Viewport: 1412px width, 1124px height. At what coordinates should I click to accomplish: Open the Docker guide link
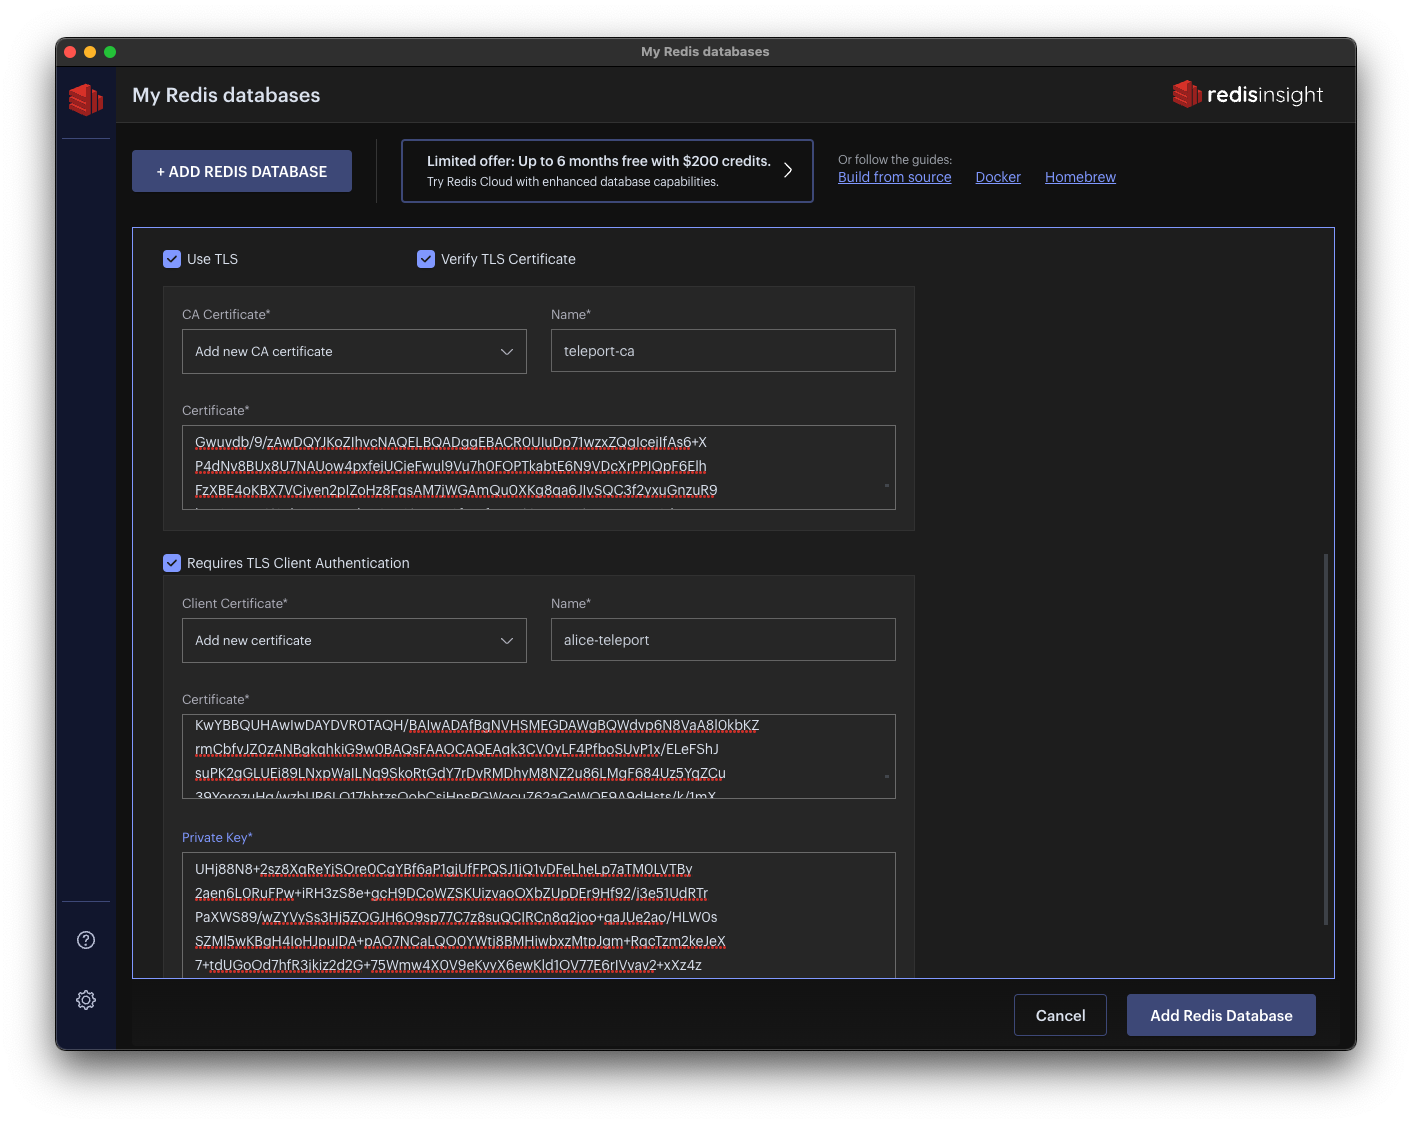997,176
